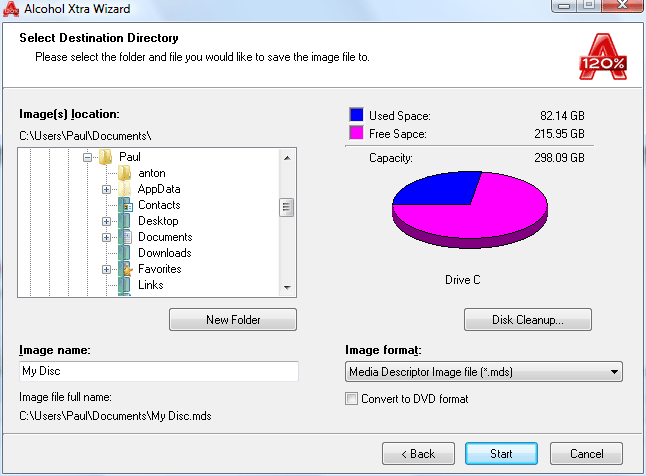
Task: Click the Downloads folder icon
Action: tap(124, 253)
